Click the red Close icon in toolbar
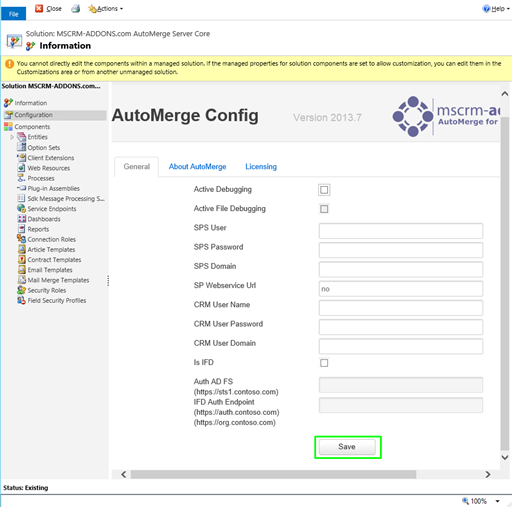The image size is (512, 507). click(39, 8)
